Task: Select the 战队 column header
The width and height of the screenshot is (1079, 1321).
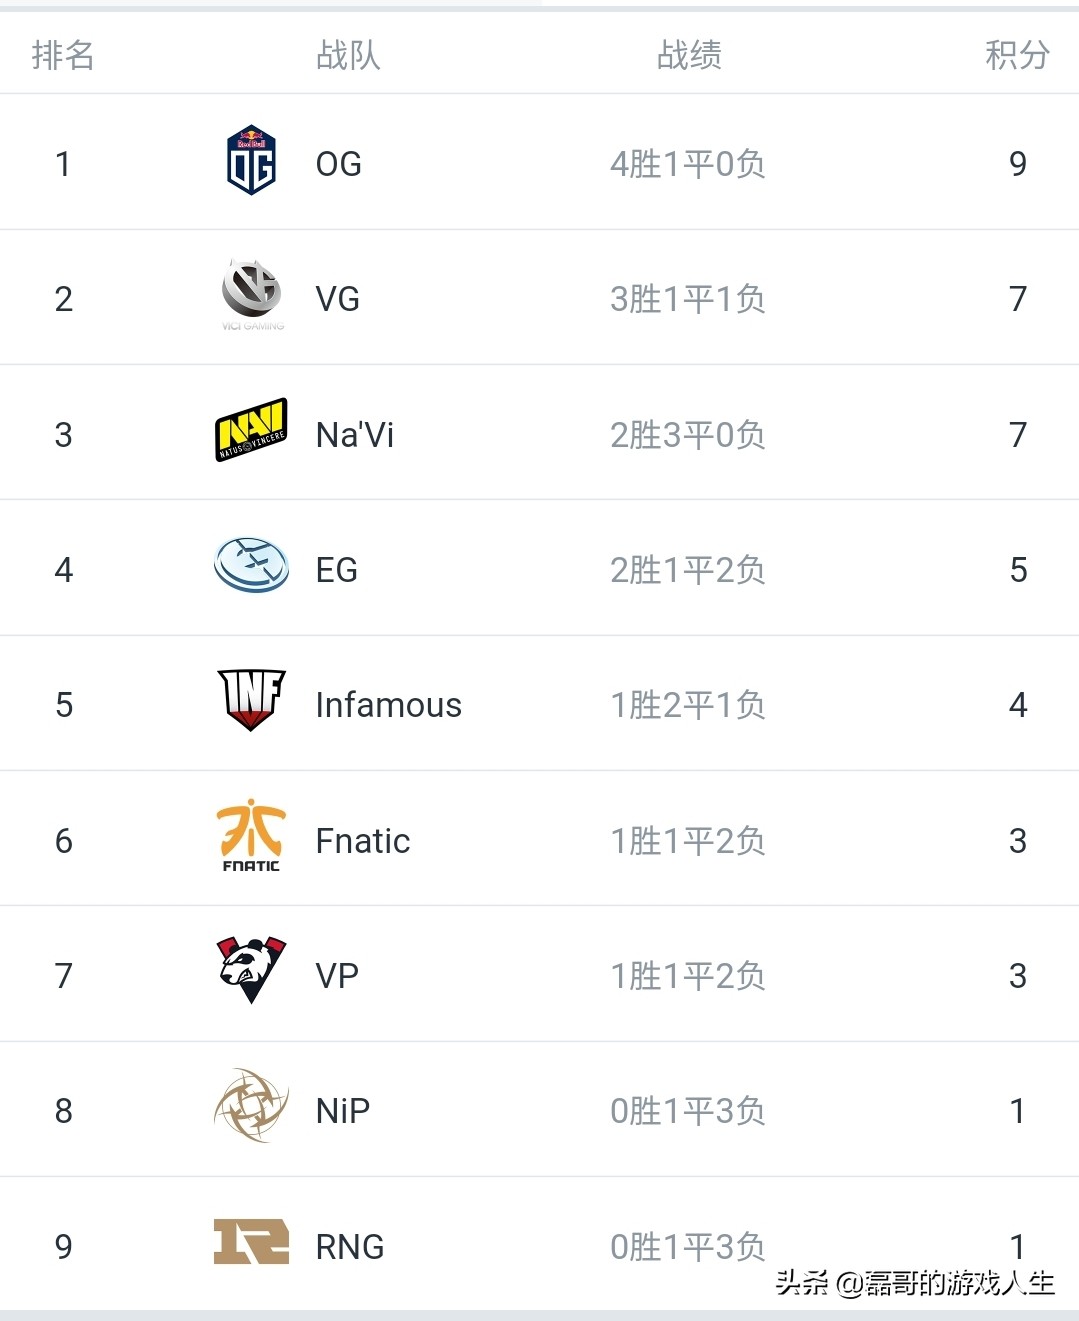Action: 348,55
